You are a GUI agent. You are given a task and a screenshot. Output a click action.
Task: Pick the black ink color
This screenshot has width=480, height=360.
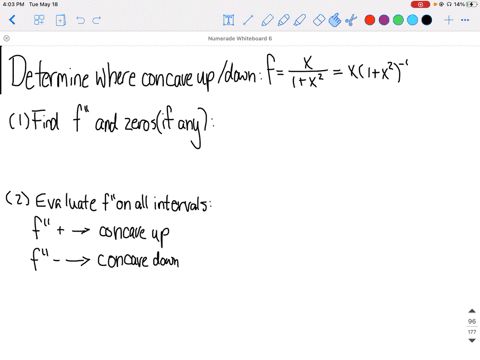(427, 20)
